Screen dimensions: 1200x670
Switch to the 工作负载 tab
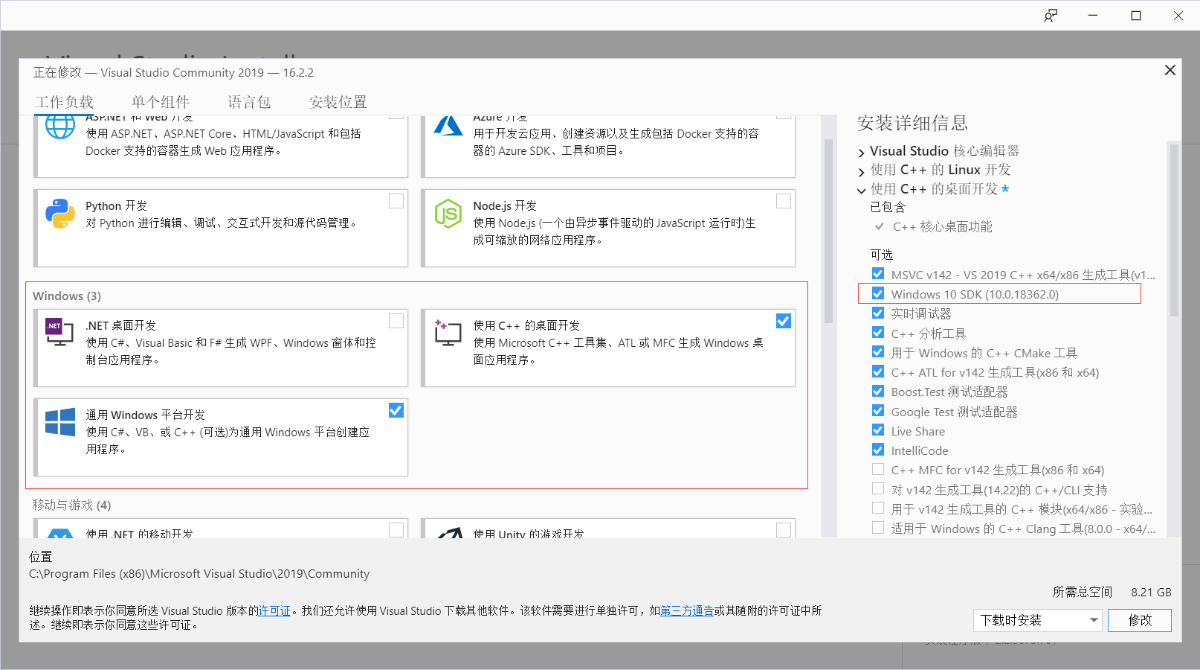(64, 102)
